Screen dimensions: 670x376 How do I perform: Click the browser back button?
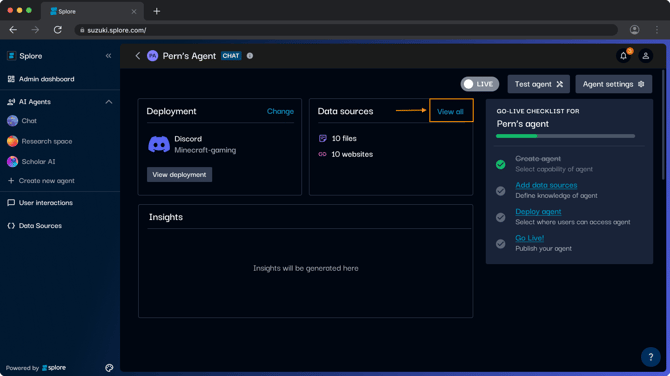click(13, 30)
